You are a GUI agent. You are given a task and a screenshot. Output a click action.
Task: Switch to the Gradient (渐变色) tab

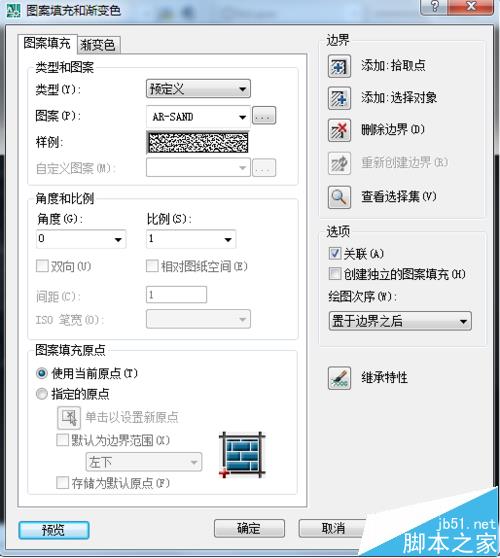98,45
